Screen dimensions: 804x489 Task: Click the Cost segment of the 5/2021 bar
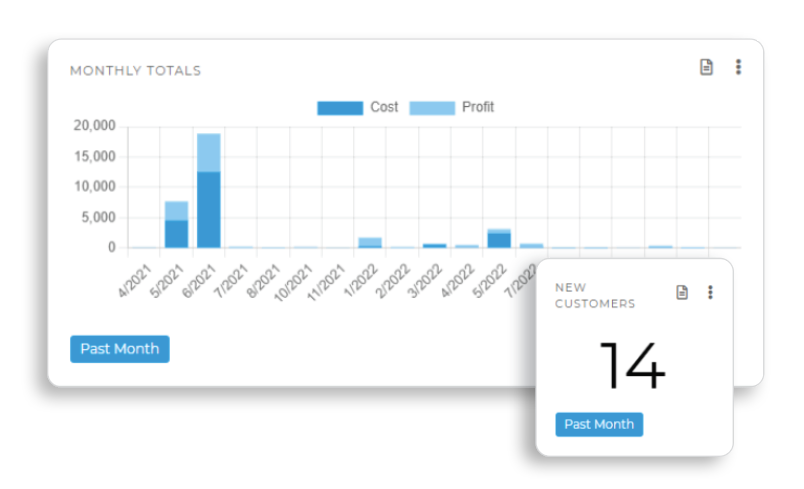pos(176,234)
